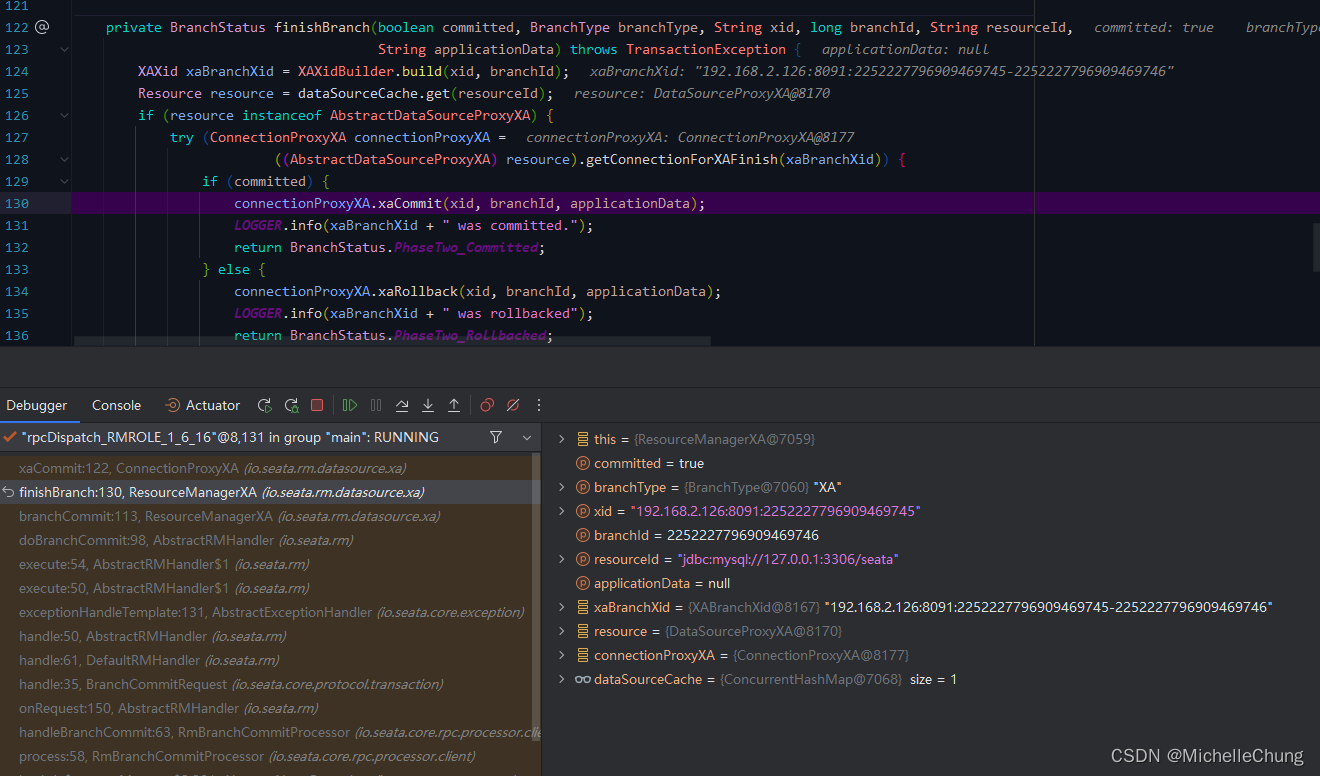Click the Rerun in debug mode icon
This screenshot has height=776, width=1320.
point(291,405)
